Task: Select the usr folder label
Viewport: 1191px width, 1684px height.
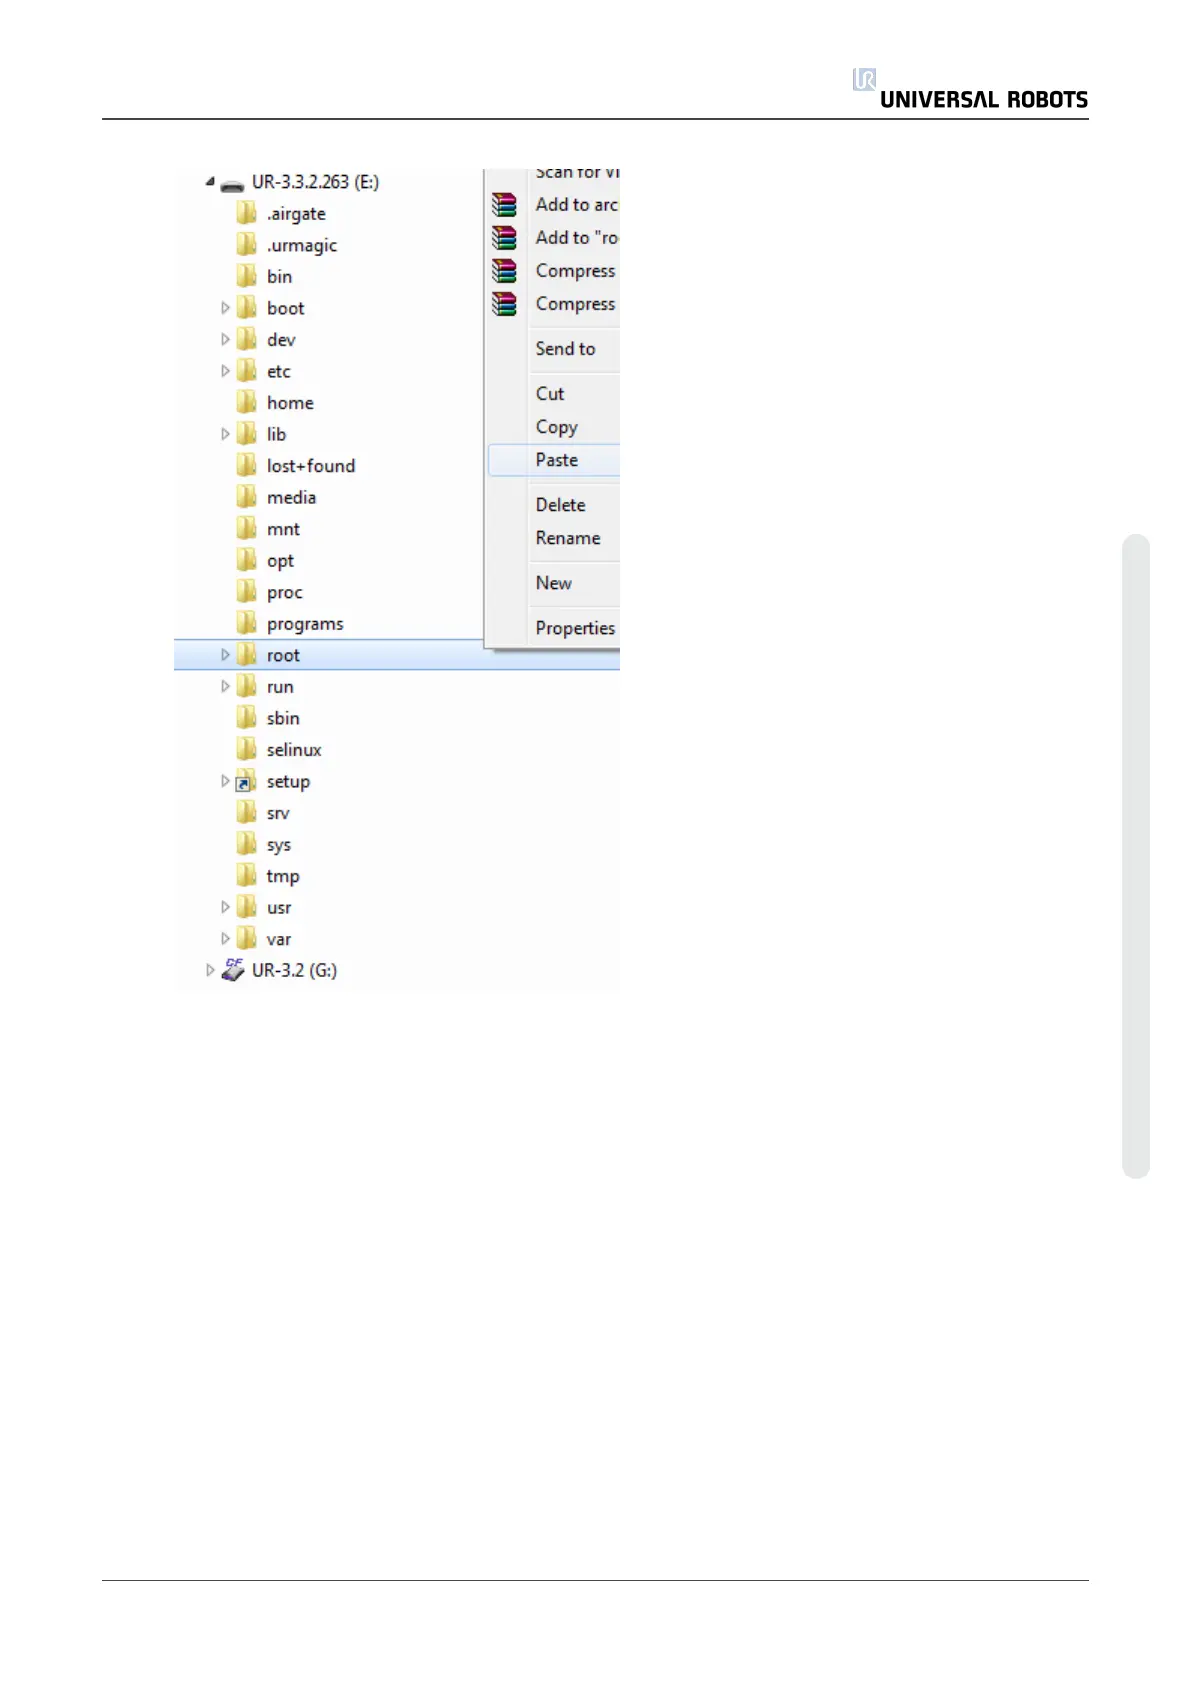Action: point(279,908)
